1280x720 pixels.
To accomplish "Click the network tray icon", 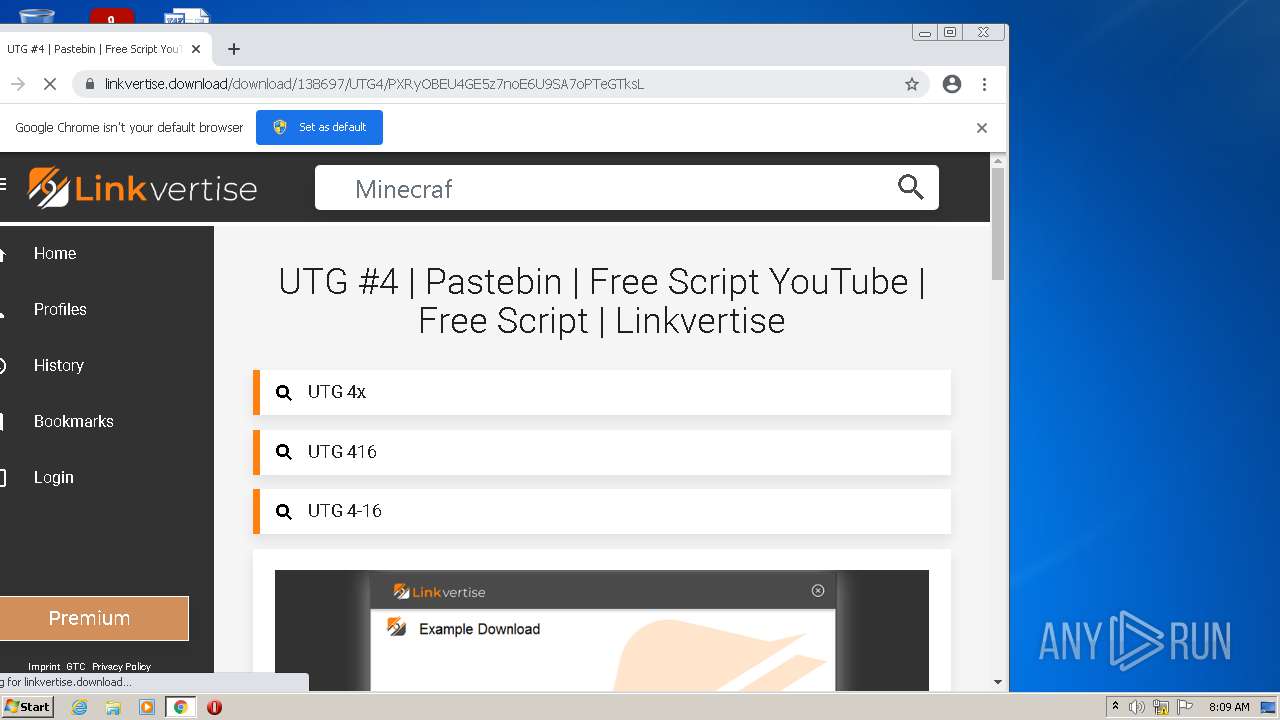I will (x=1161, y=707).
